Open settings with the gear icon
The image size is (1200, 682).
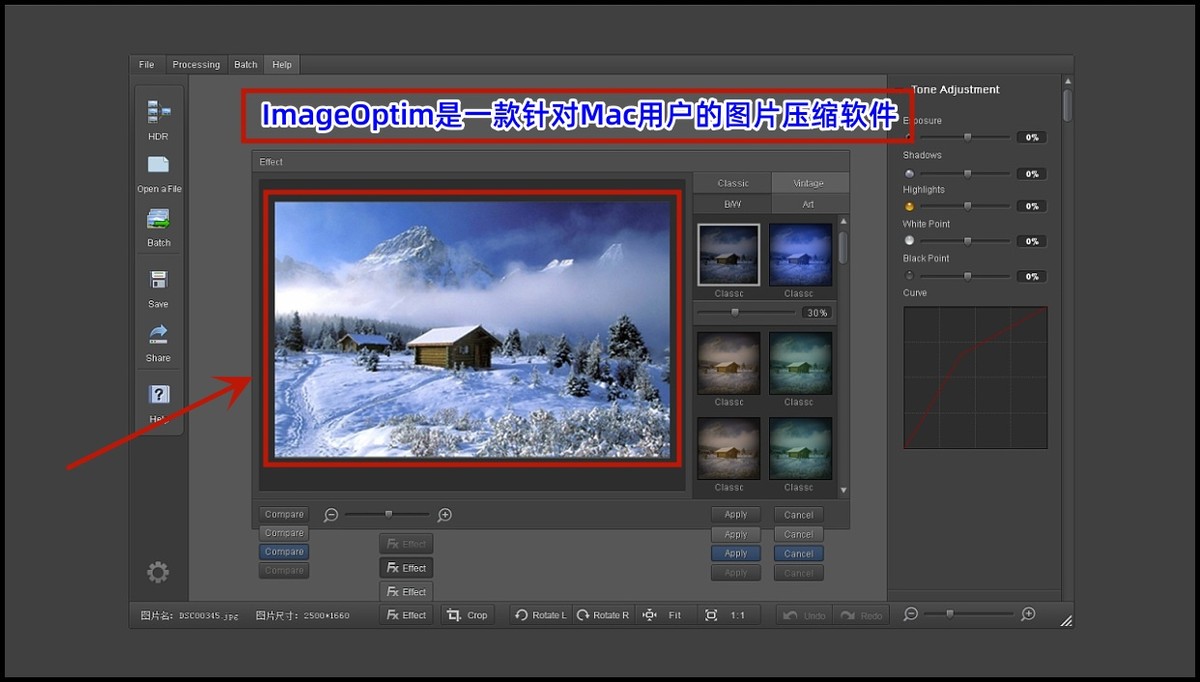(158, 572)
